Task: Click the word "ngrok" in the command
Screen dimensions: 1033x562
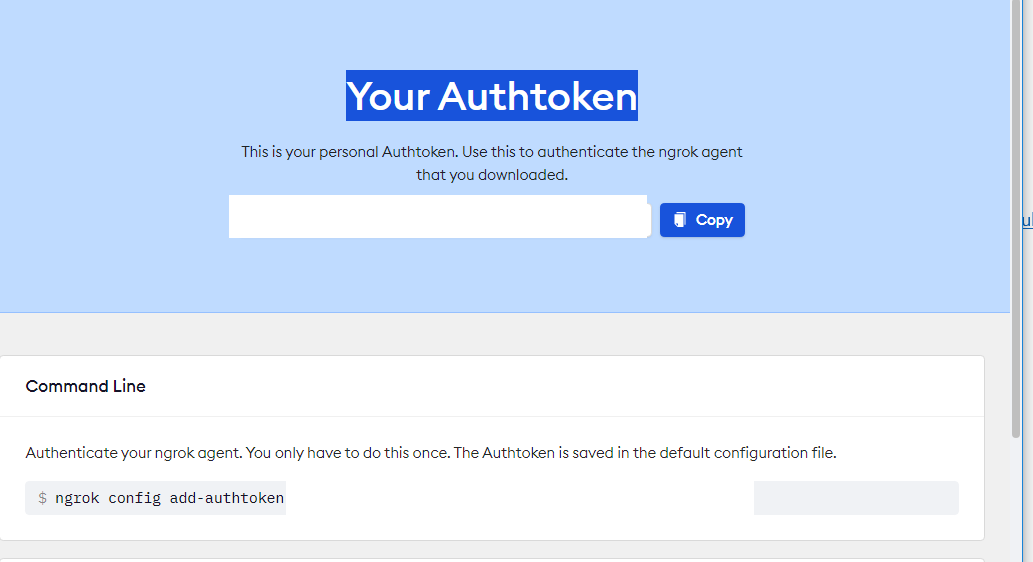Action: point(77,498)
